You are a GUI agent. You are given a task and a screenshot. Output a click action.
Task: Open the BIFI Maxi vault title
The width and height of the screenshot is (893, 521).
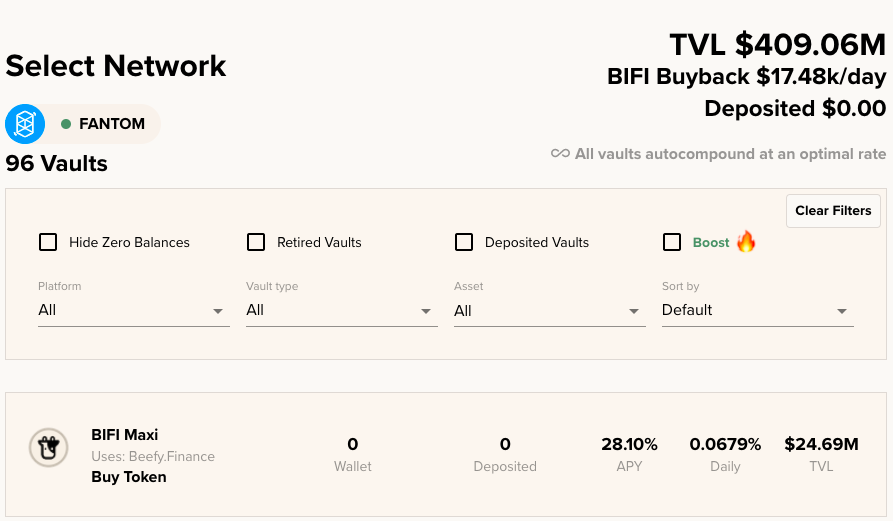(x=125, y=435)
